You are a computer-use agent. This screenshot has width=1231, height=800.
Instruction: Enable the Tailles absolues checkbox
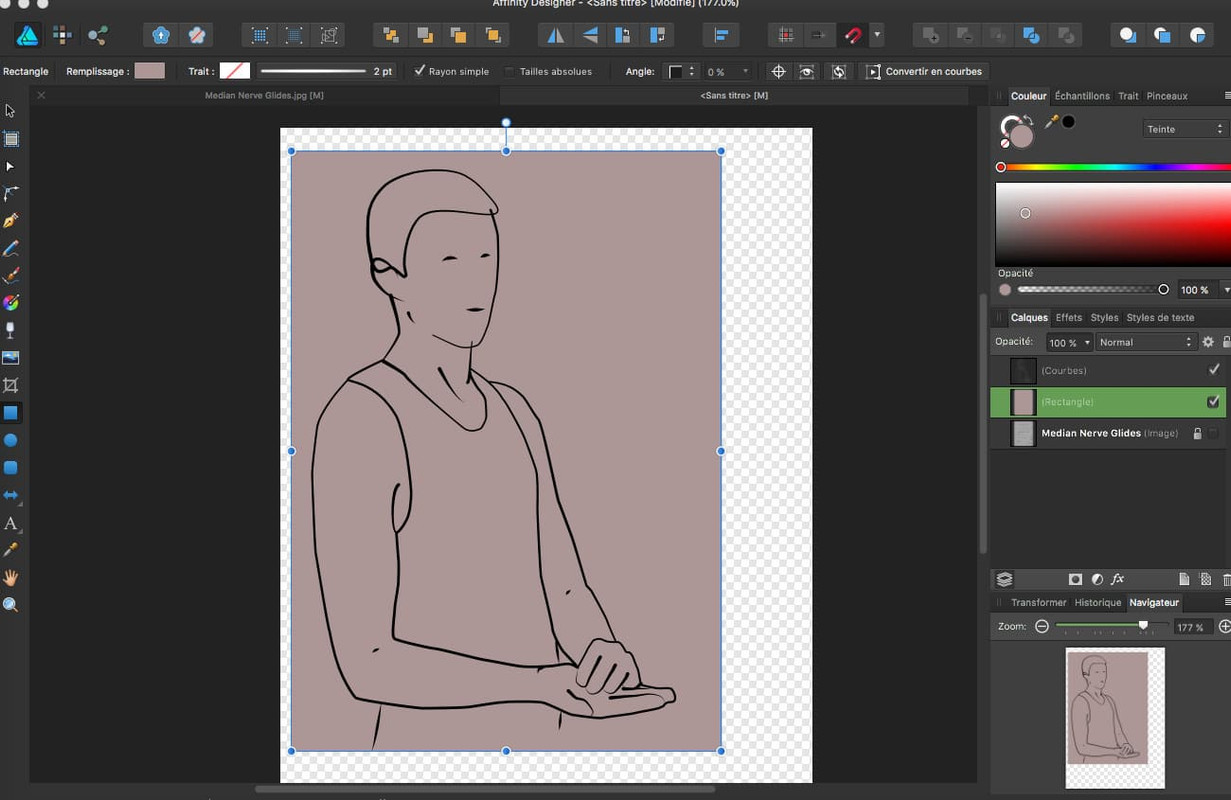click(510, 72)
